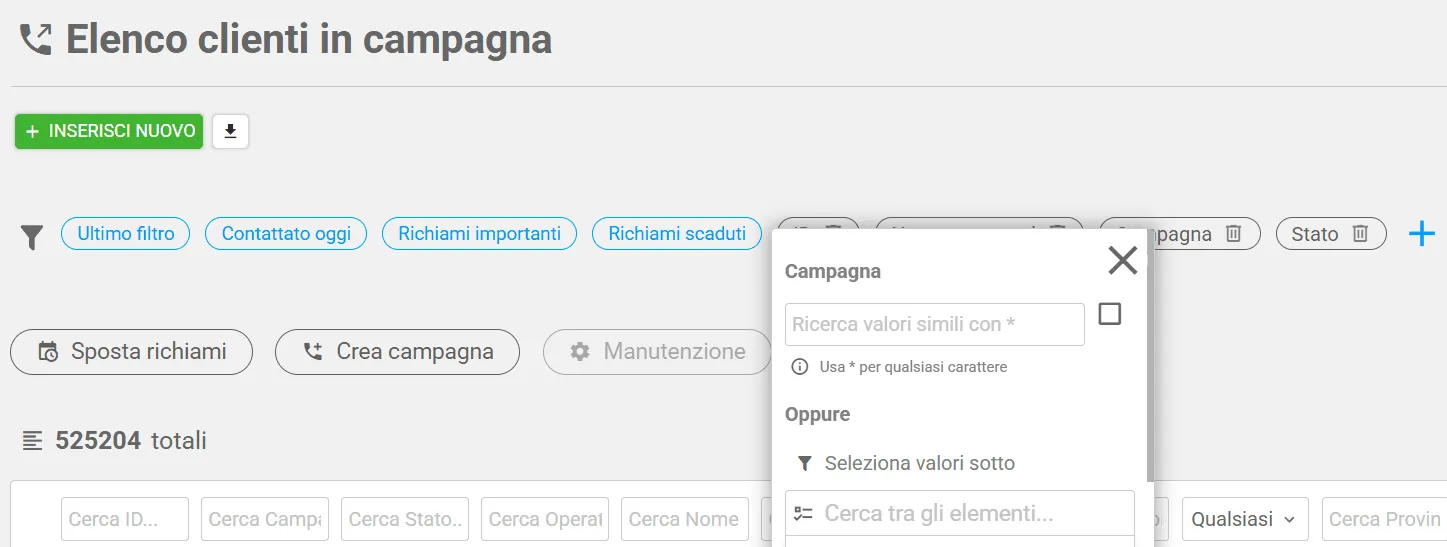Click the Crea campagna button
1447x547 pixels.
pos(398,352)
